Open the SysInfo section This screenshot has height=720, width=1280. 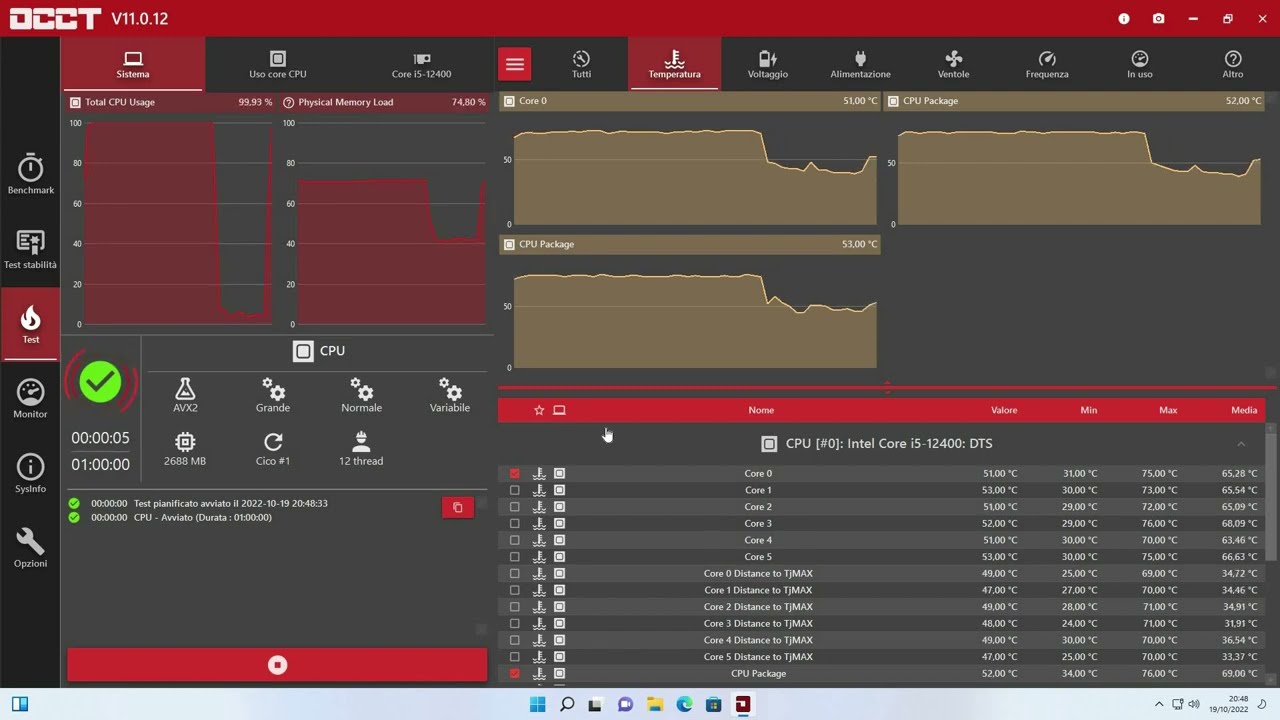click(x=30, y=474)
